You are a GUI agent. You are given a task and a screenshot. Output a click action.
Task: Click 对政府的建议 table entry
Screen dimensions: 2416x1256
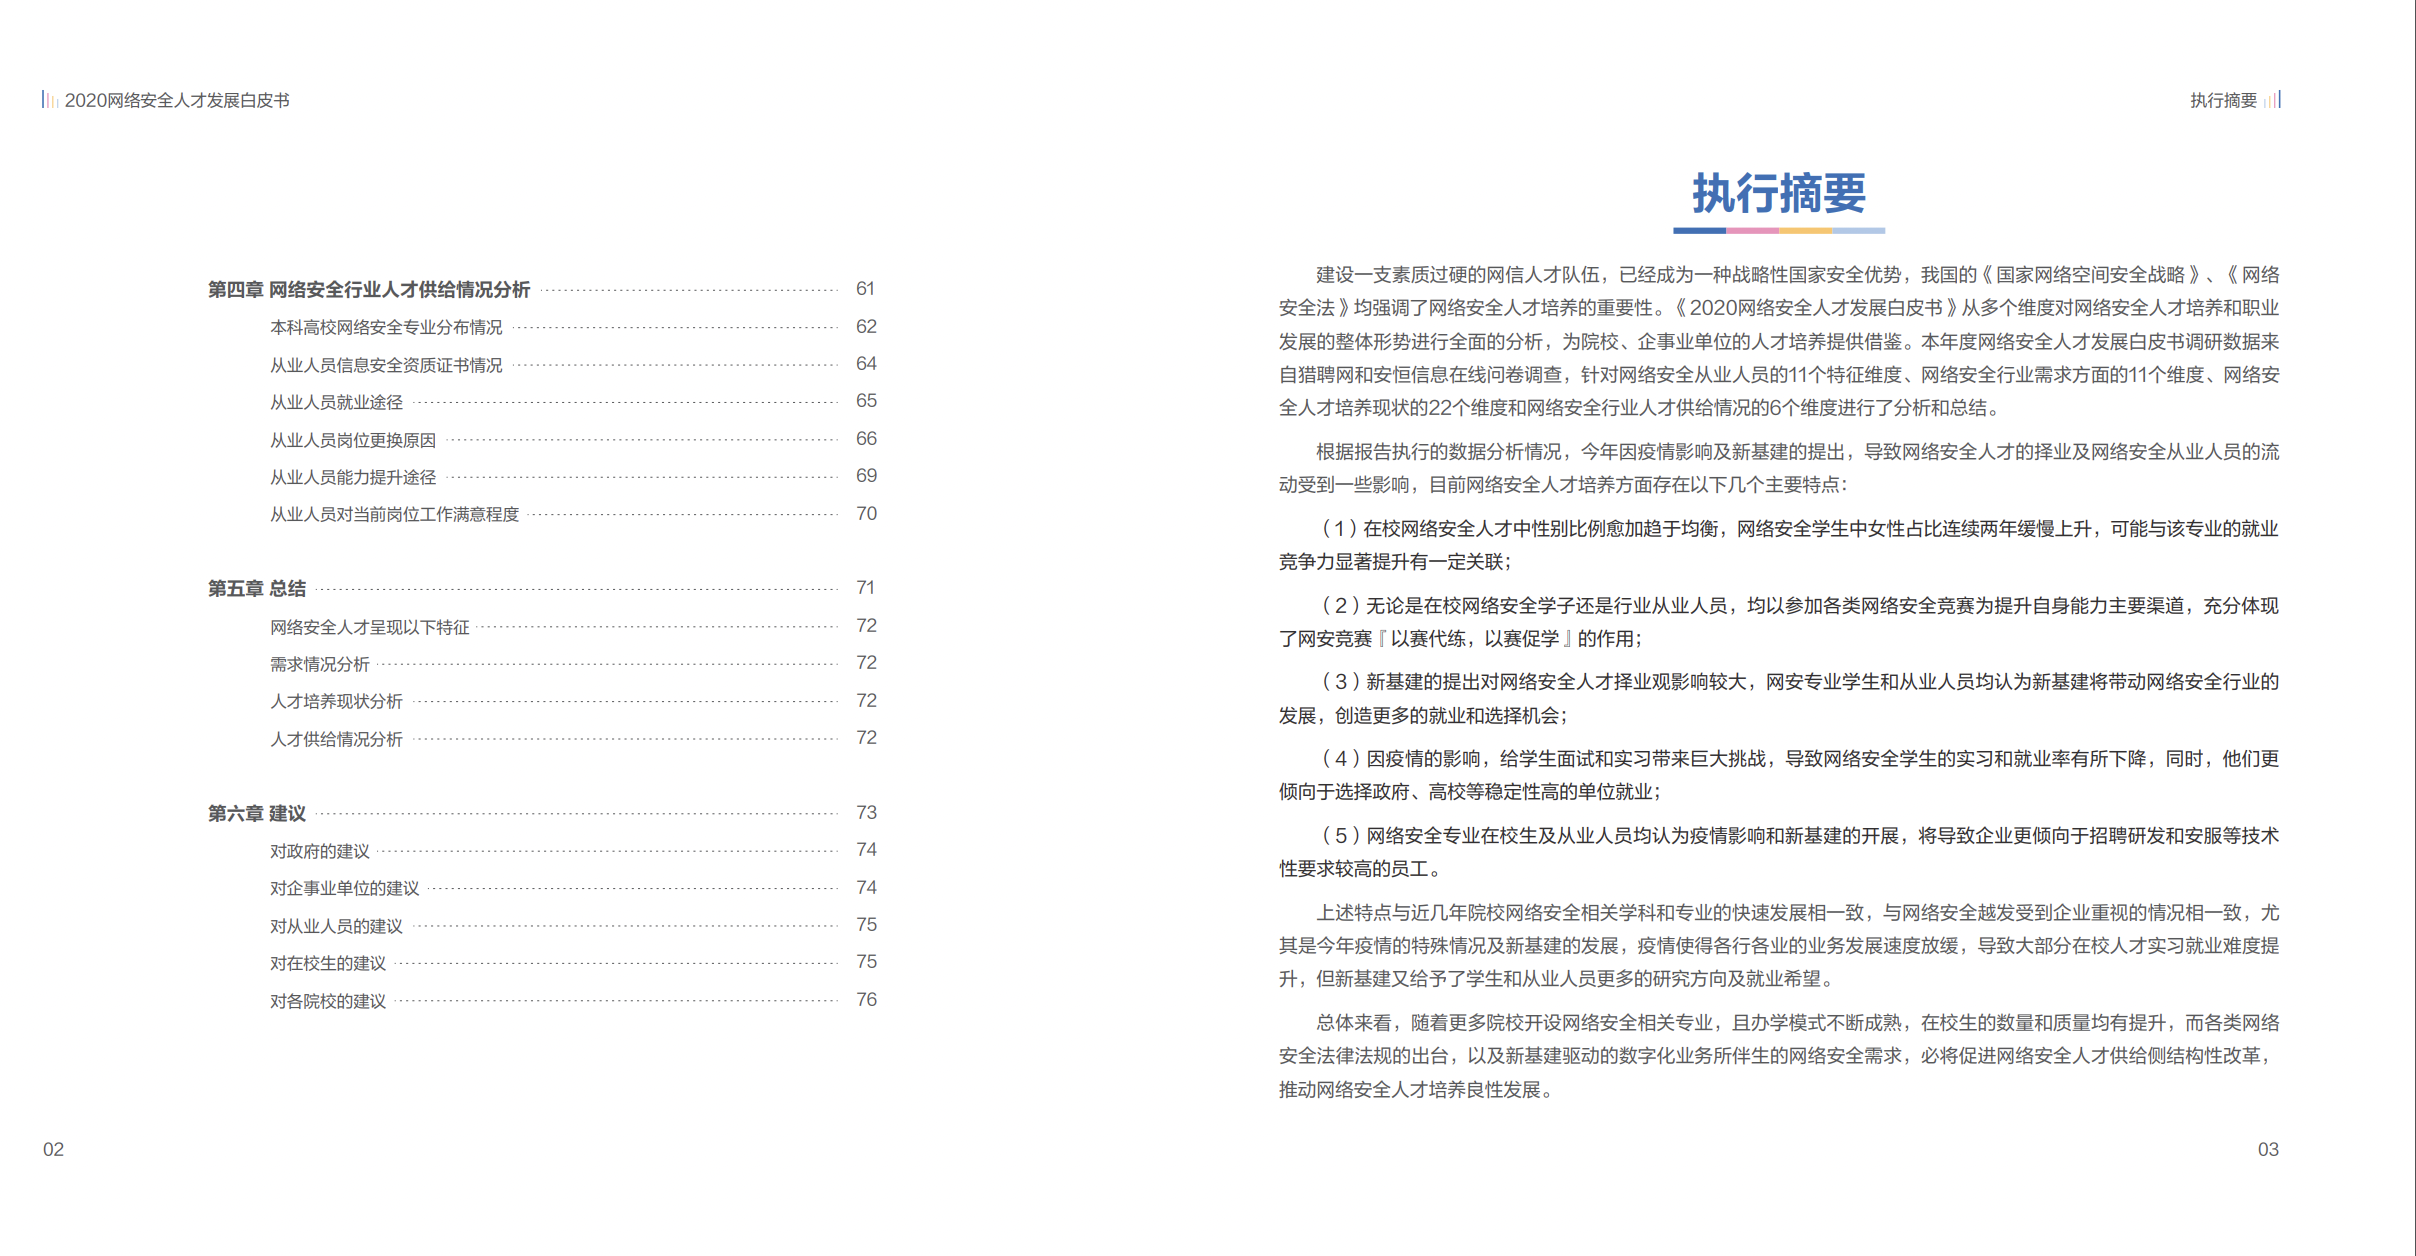coord(318,850)
